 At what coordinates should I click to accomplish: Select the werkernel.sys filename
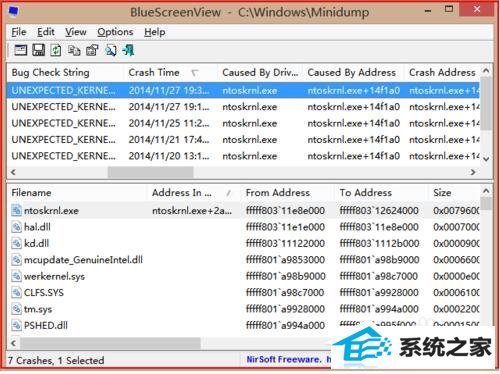[x=54, y=276]
